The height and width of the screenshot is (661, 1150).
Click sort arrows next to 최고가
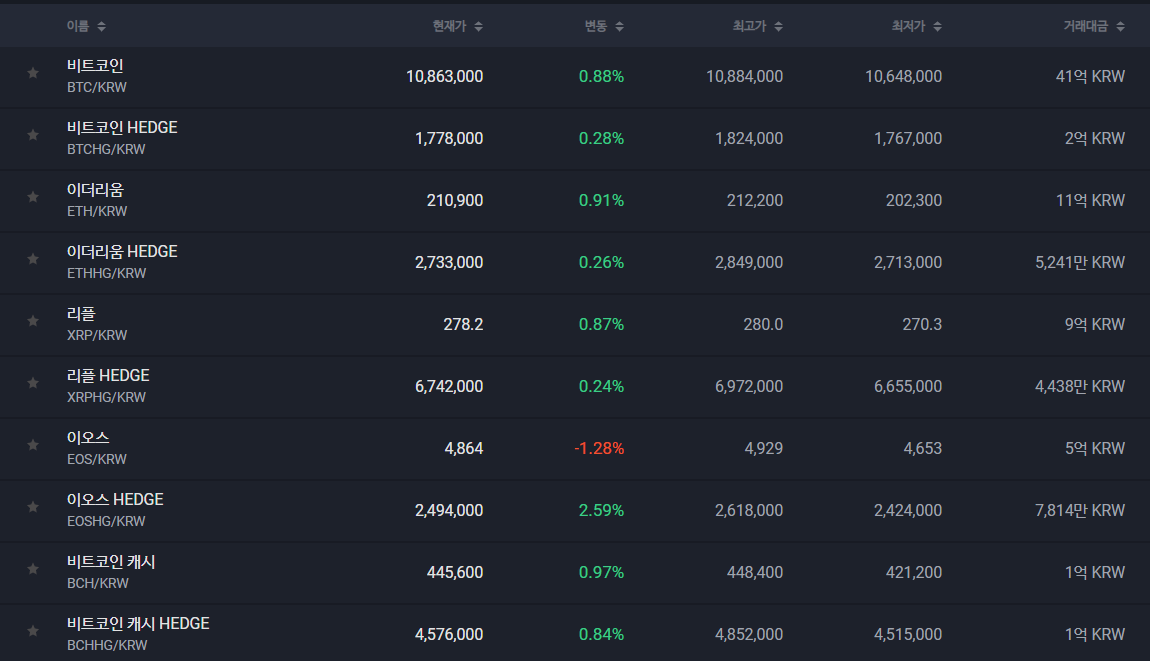coord(778,26)
